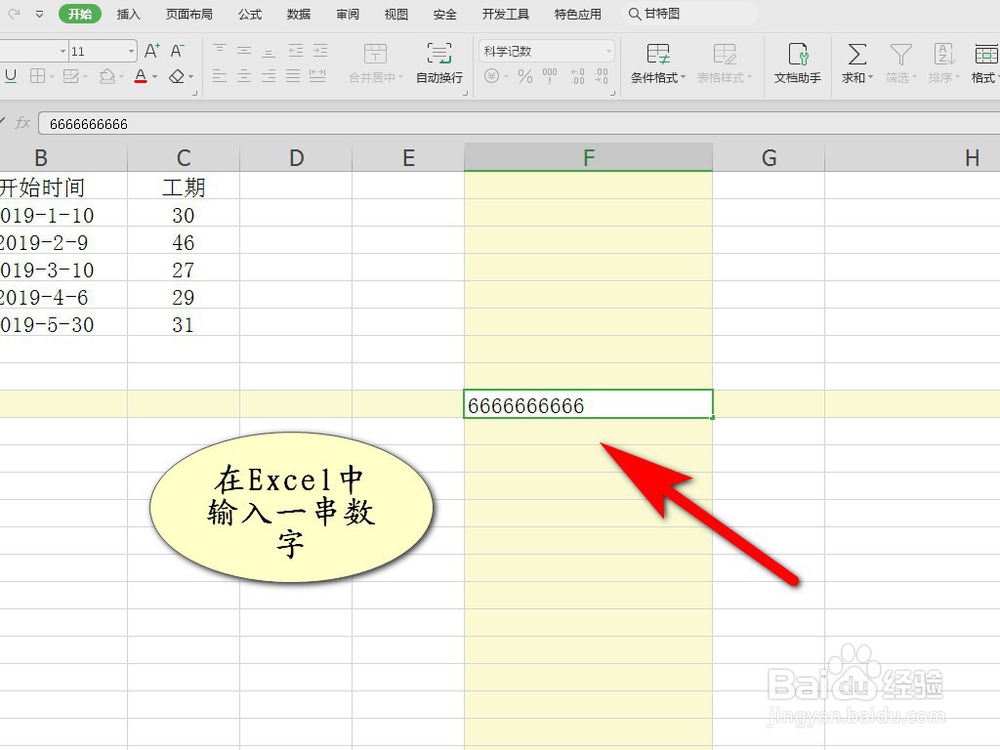1000x750 pixels.
Task: Open the border style dropdown
Action: pyautogui.click(x=50, y=76)
